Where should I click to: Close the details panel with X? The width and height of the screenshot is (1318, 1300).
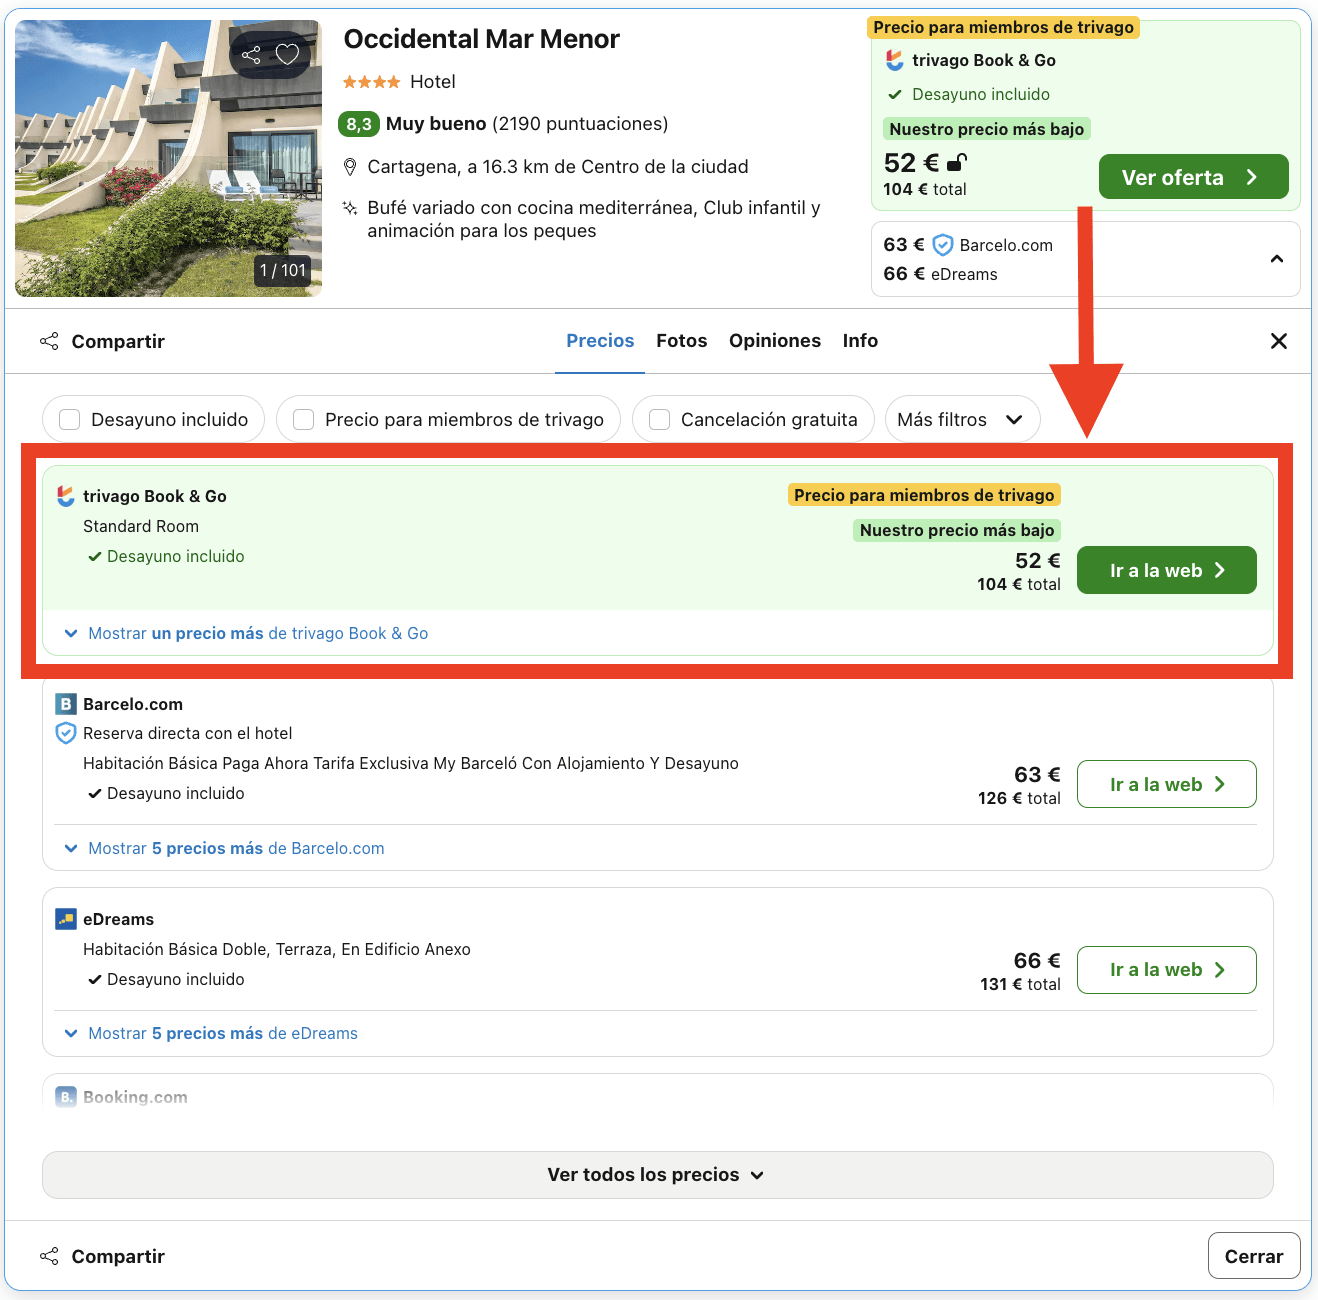pos(1279,341)
